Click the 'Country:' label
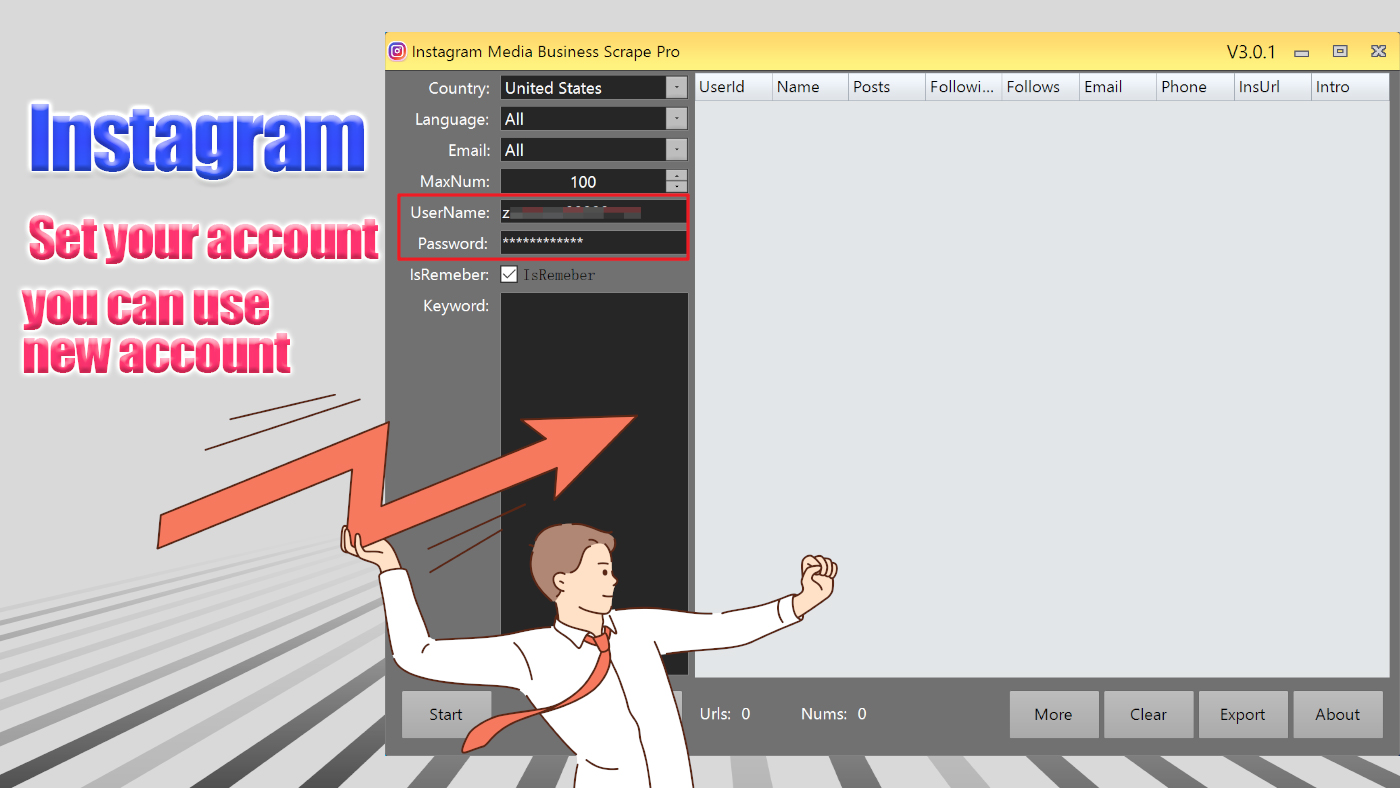The image size is (1400, 788). [459, 88]
